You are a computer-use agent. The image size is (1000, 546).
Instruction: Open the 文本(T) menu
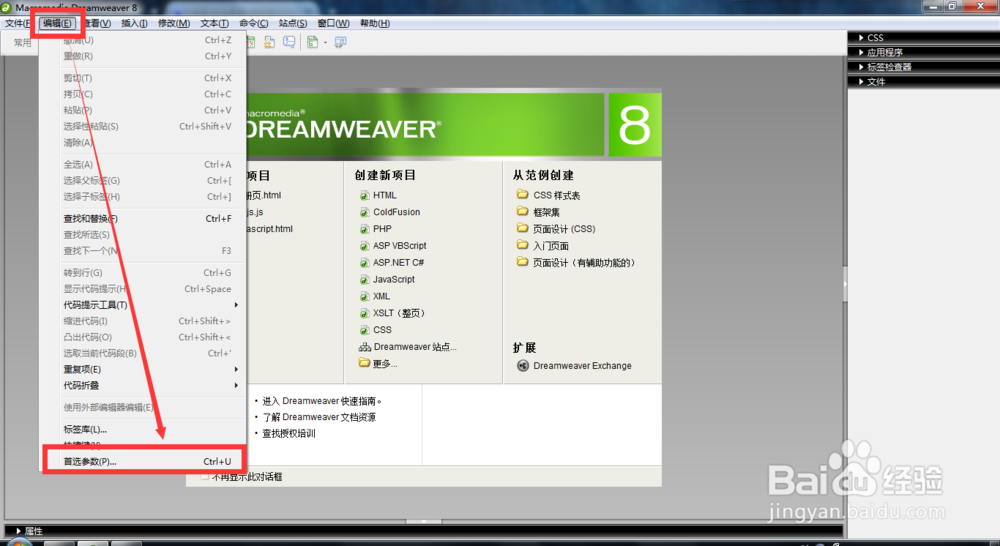[214, 24]
